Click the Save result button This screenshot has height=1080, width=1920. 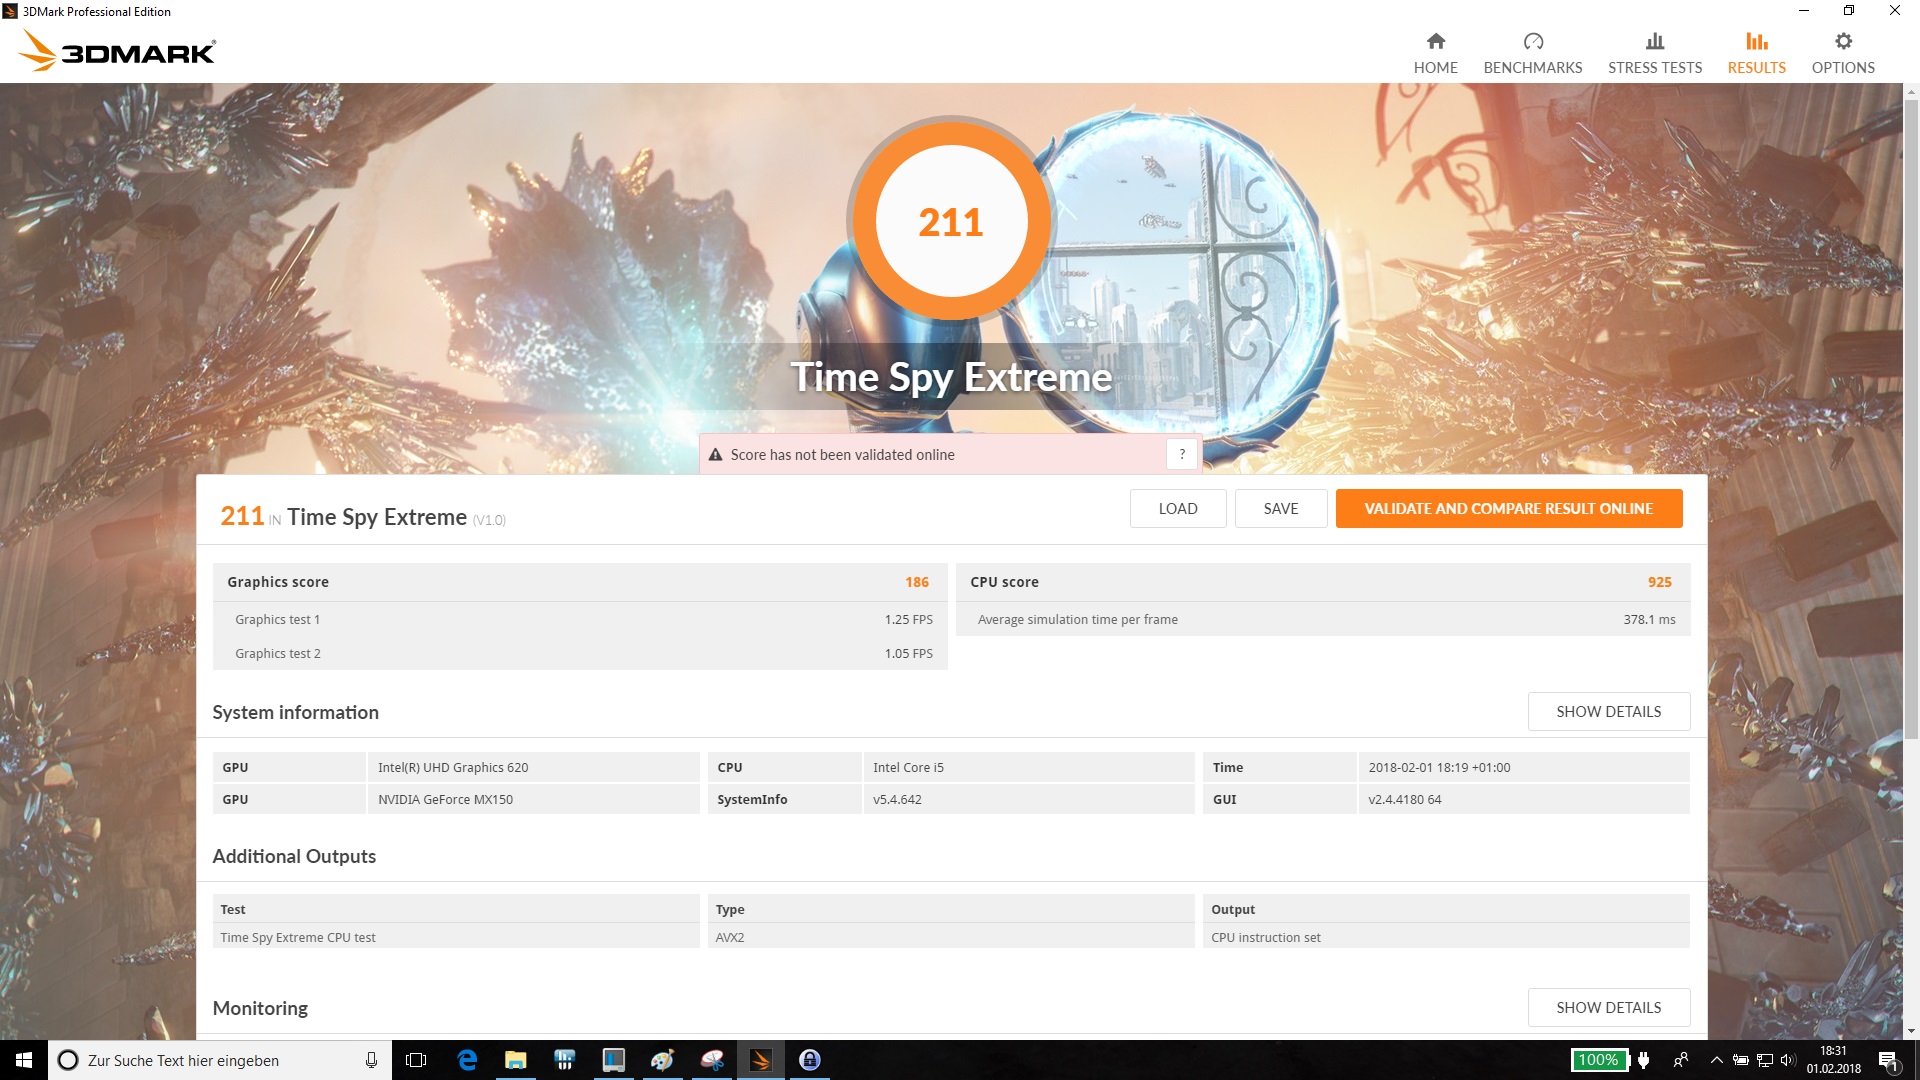[1280, 508]
